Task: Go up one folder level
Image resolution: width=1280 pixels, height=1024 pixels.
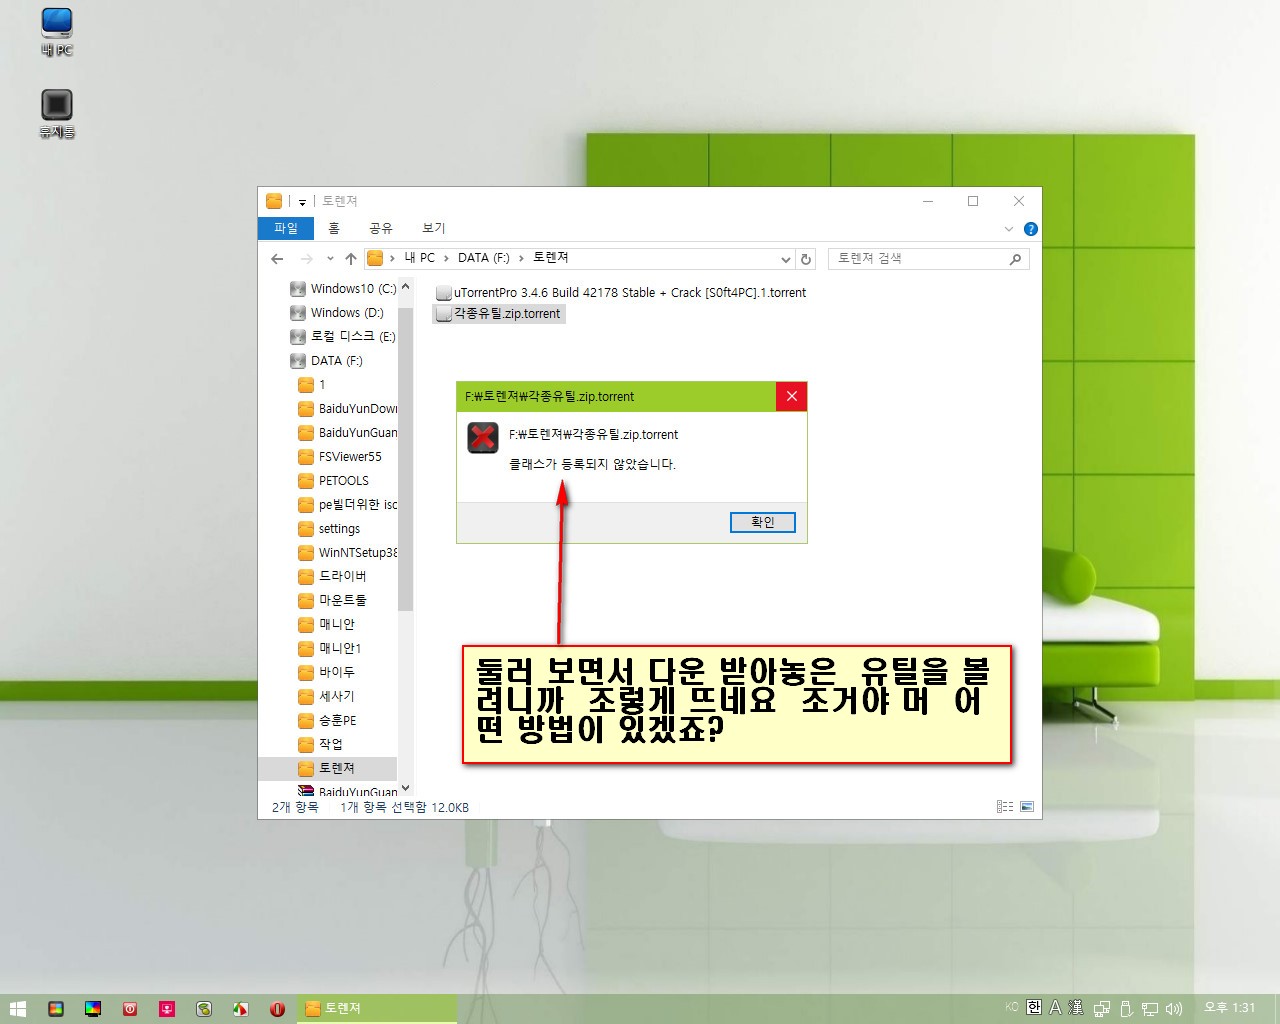Action: (x=351, y=258)
